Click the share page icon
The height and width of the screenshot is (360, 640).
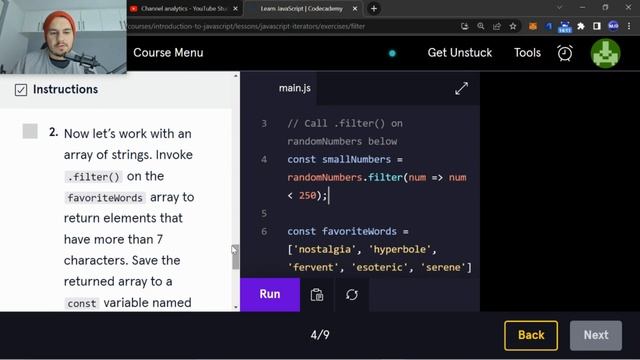497,27
